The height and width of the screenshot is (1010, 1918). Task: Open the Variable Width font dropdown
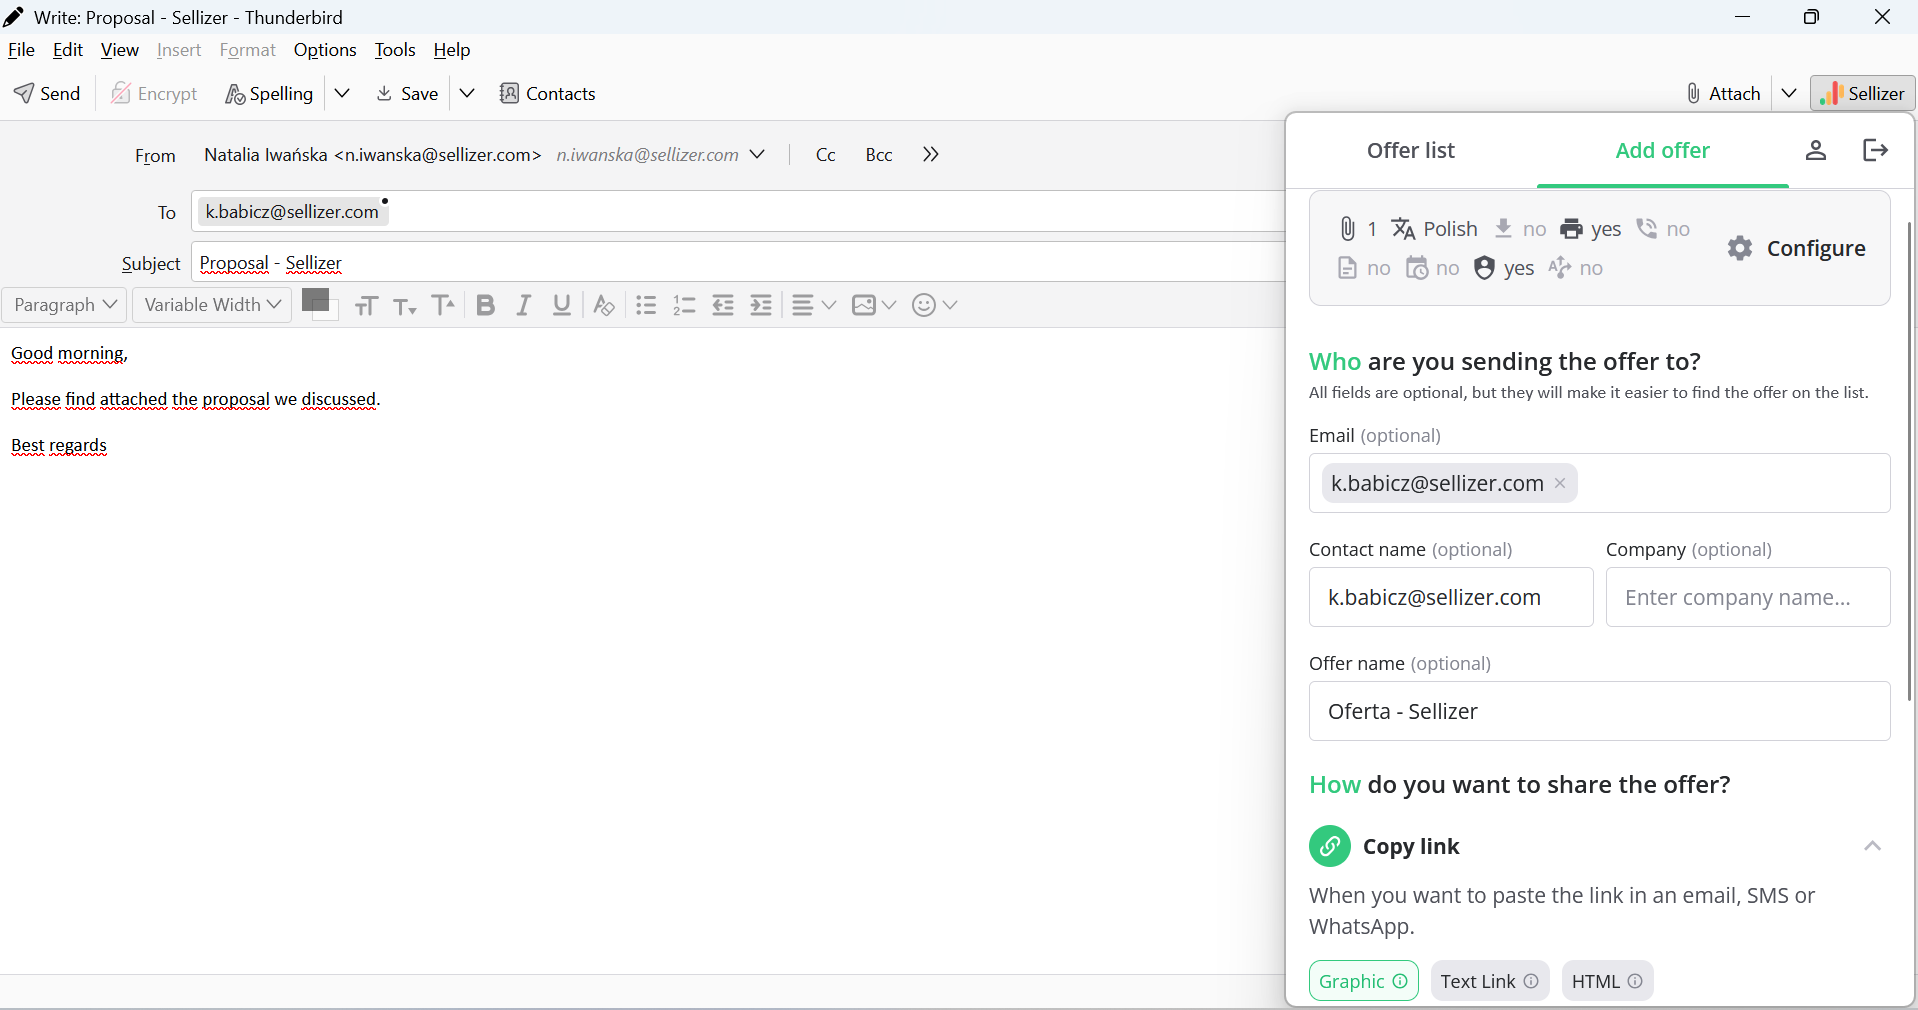coord(212,305)
